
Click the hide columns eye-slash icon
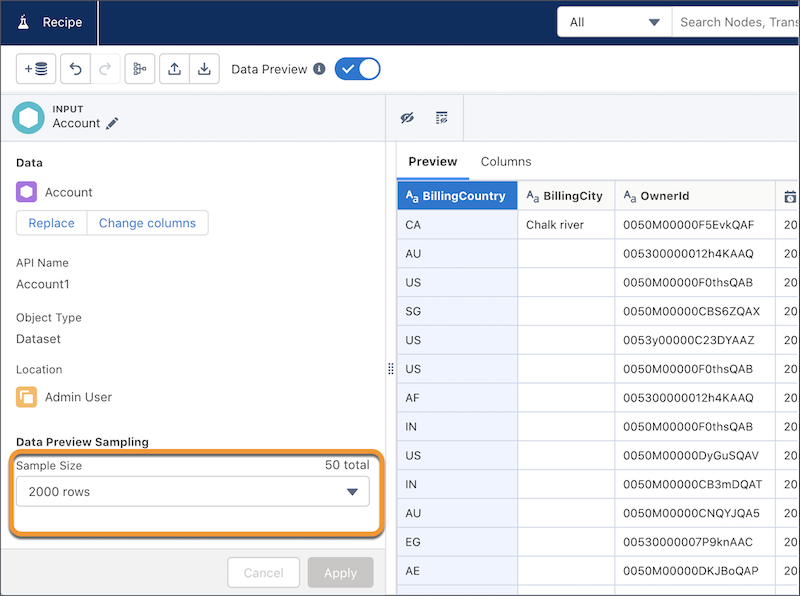point(407,117)
